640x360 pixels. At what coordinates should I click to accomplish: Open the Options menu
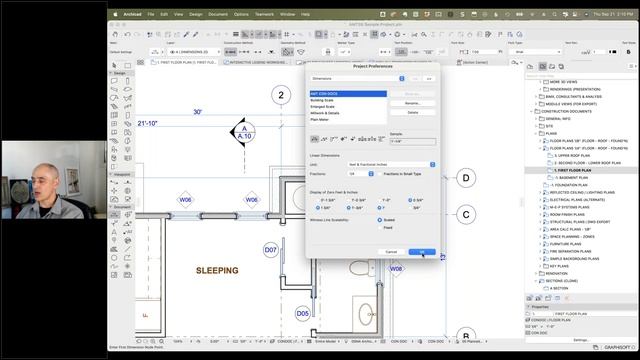tap(241, 14)
